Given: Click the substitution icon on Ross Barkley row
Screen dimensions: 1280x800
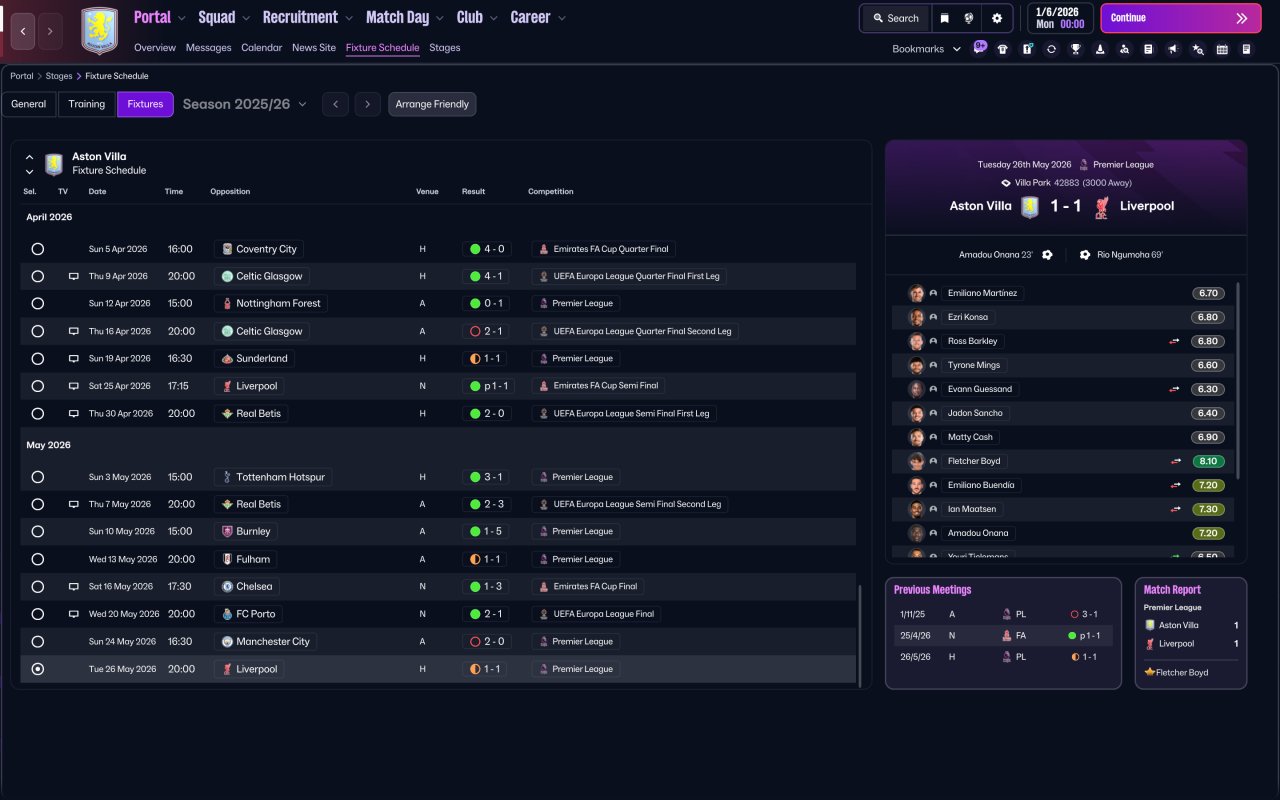Looking at the screenshot, I should tap(1175, 342).
